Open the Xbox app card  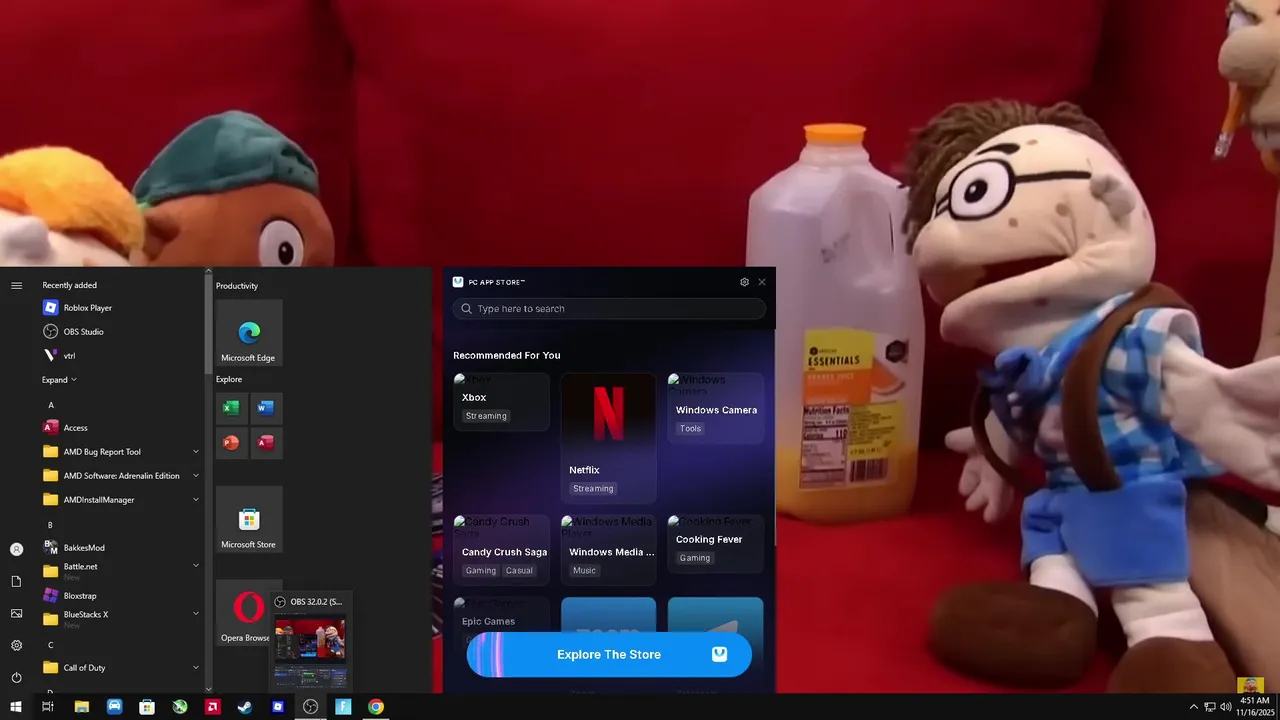(x=501, y=402)
